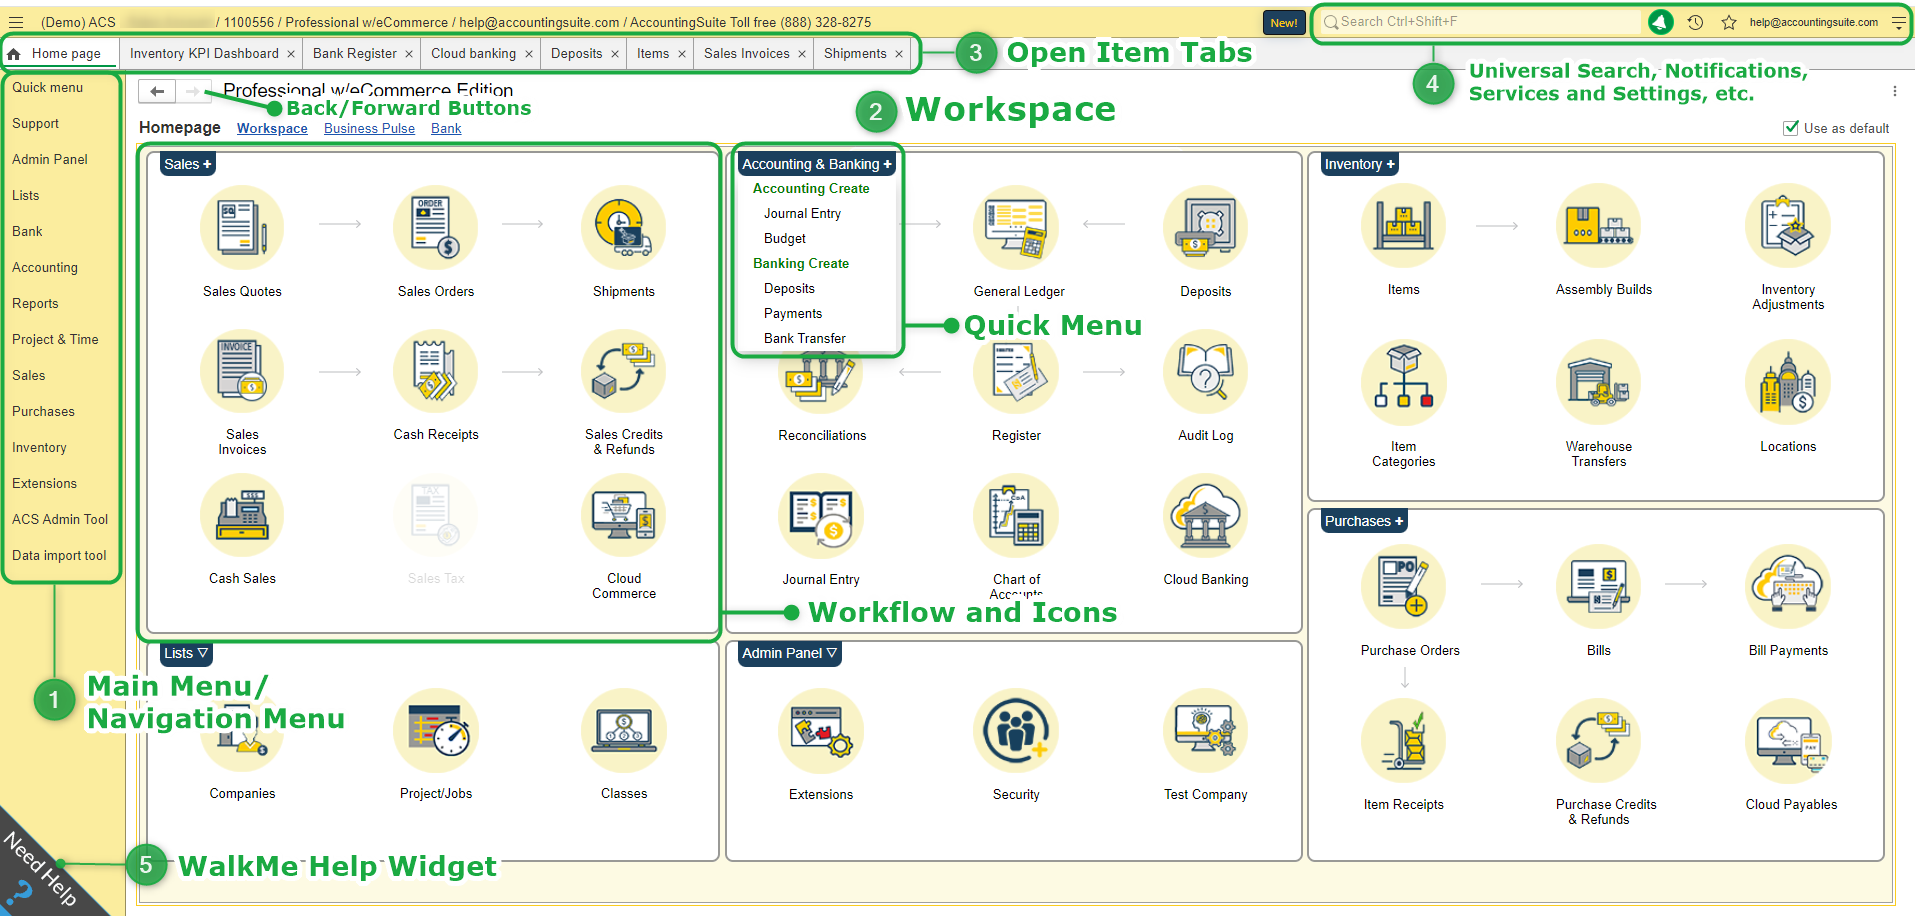This screenshot has height=916, width=1915.
Task: Open the Deposits workflow icon
Action: tap(1206, 229)
